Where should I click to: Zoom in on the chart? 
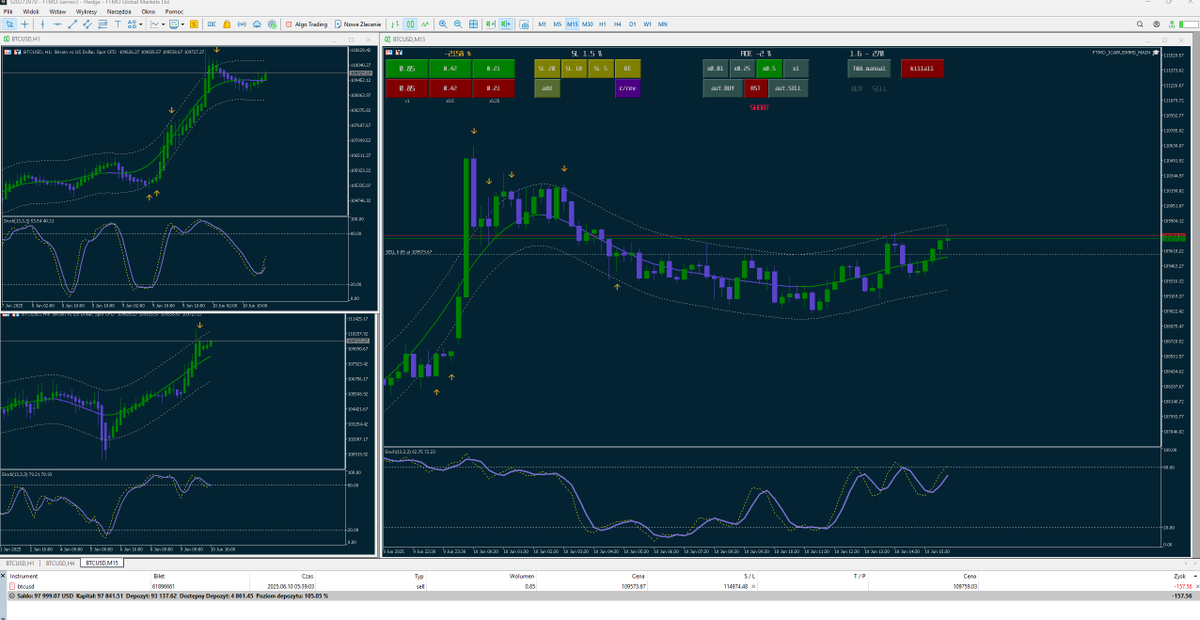443,23
